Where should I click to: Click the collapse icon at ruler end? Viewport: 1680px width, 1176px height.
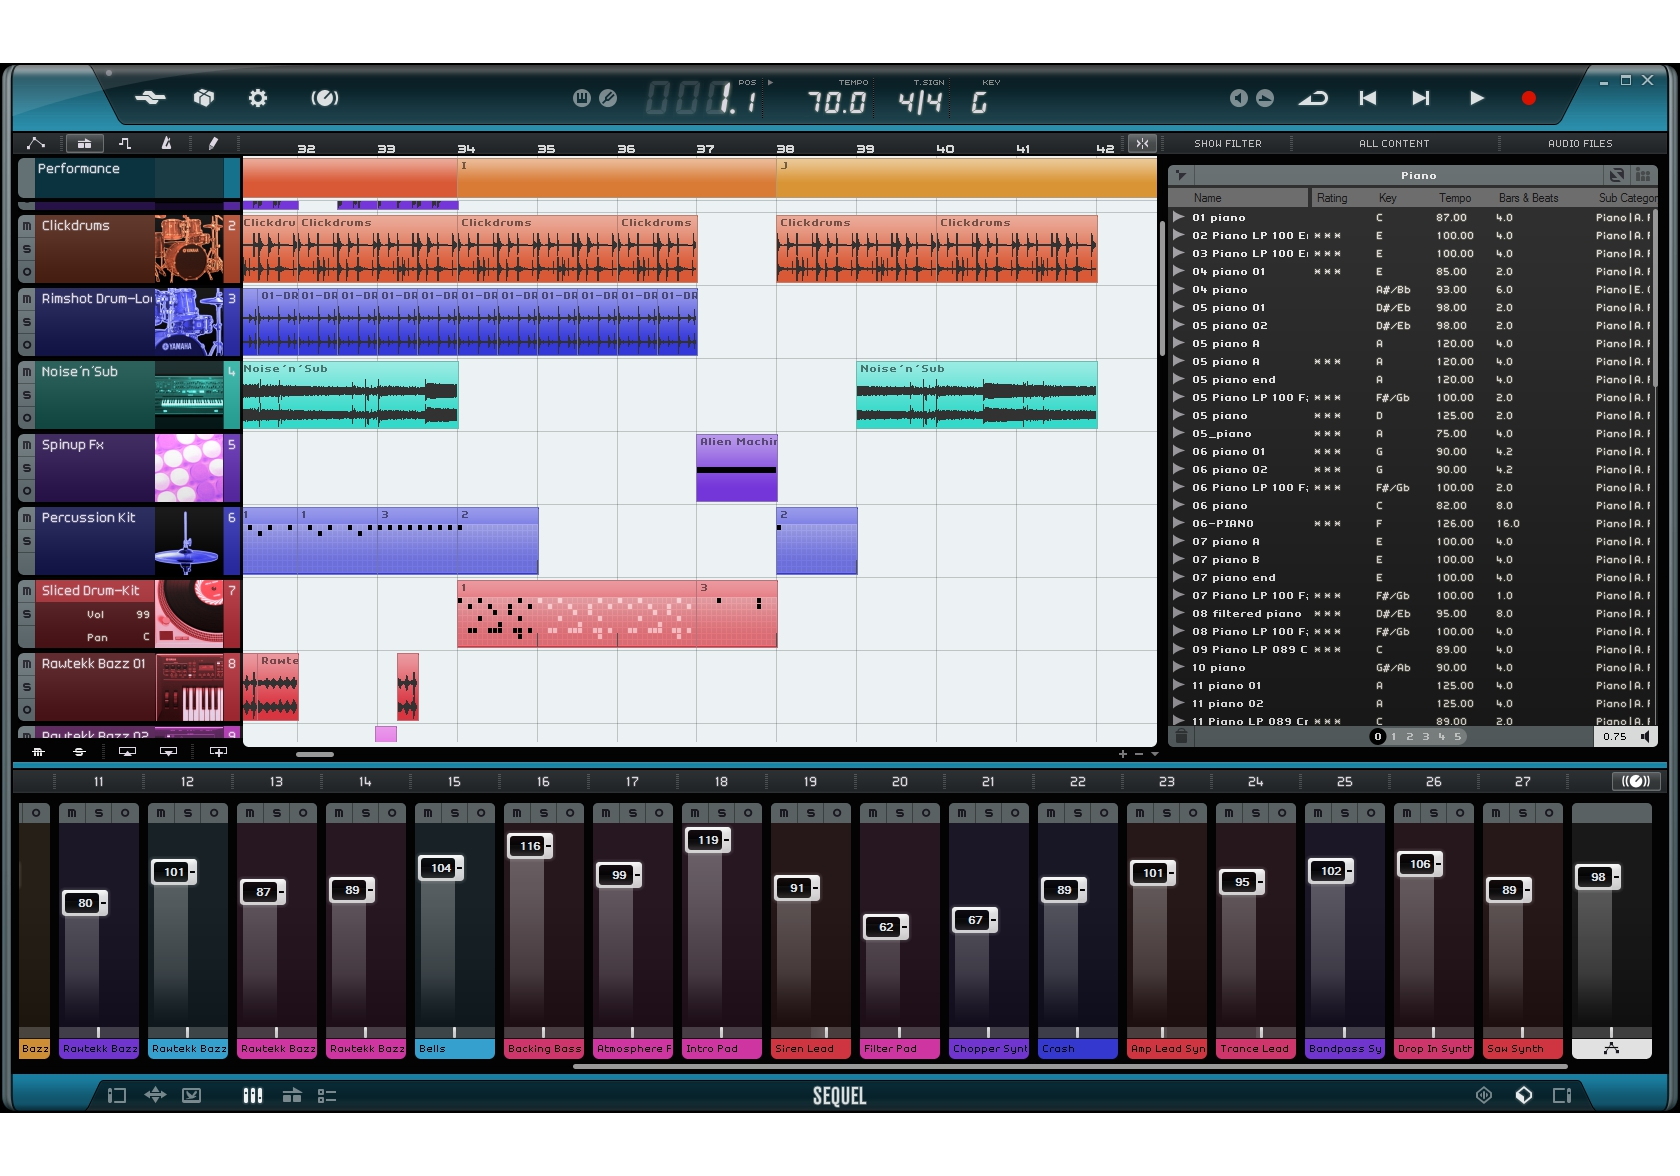pos(1142,143)
